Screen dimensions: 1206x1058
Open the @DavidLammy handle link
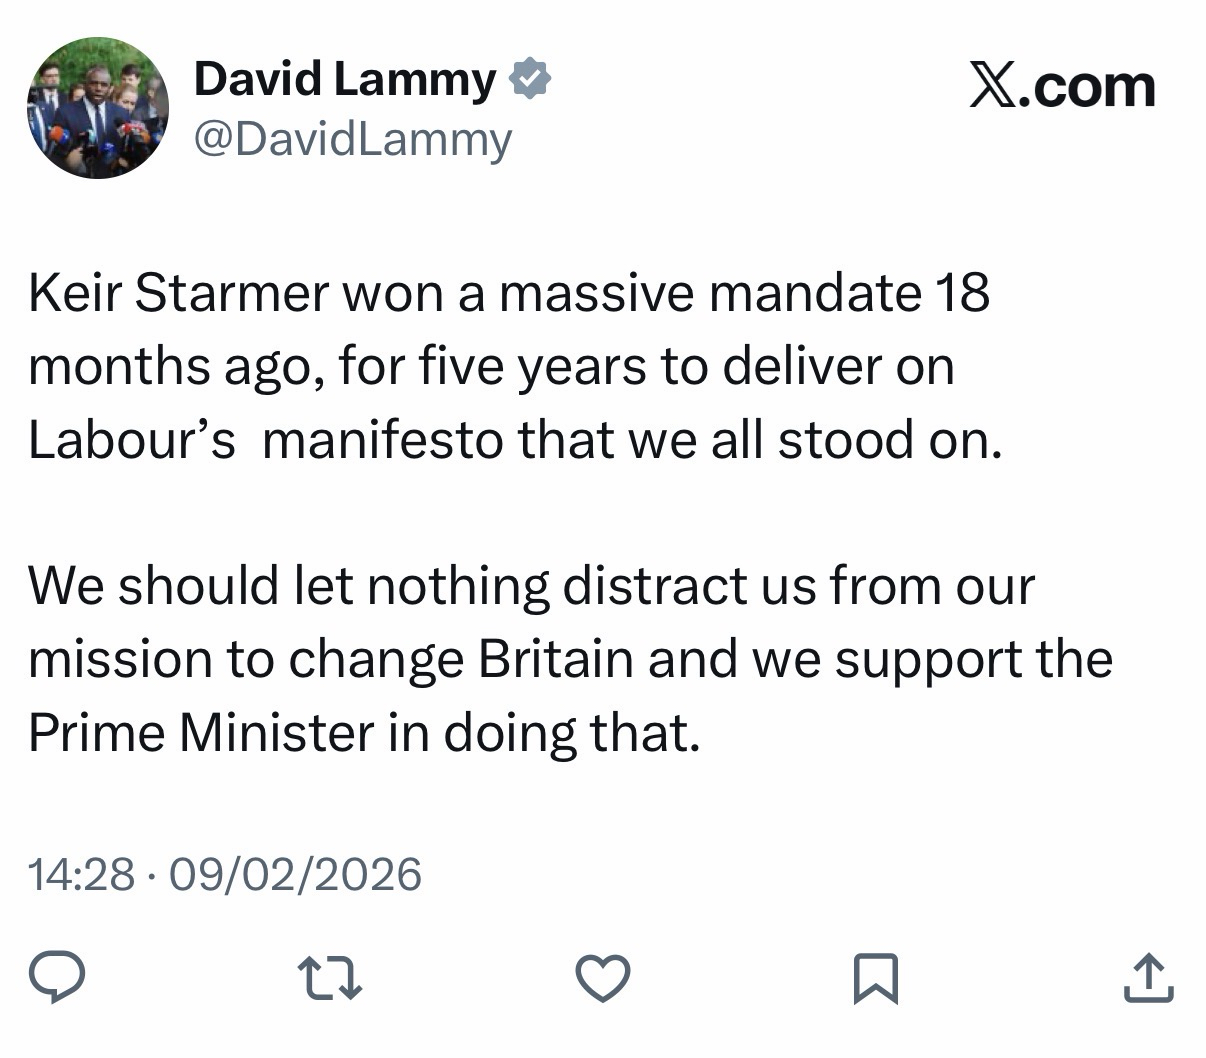tap(352, 139)
